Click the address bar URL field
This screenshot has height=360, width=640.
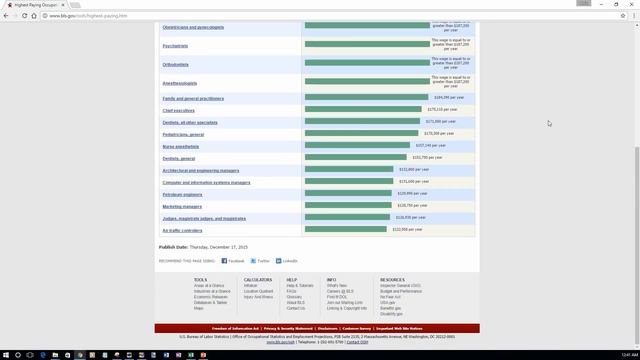coord(331,16)
